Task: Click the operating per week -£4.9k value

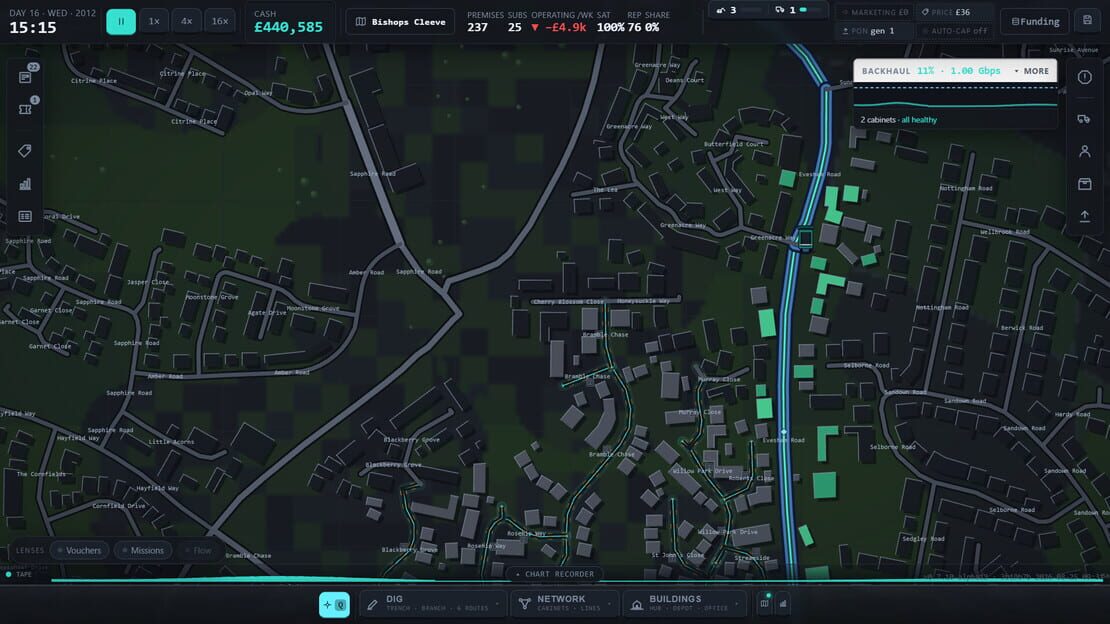Action: pos(559,27)
